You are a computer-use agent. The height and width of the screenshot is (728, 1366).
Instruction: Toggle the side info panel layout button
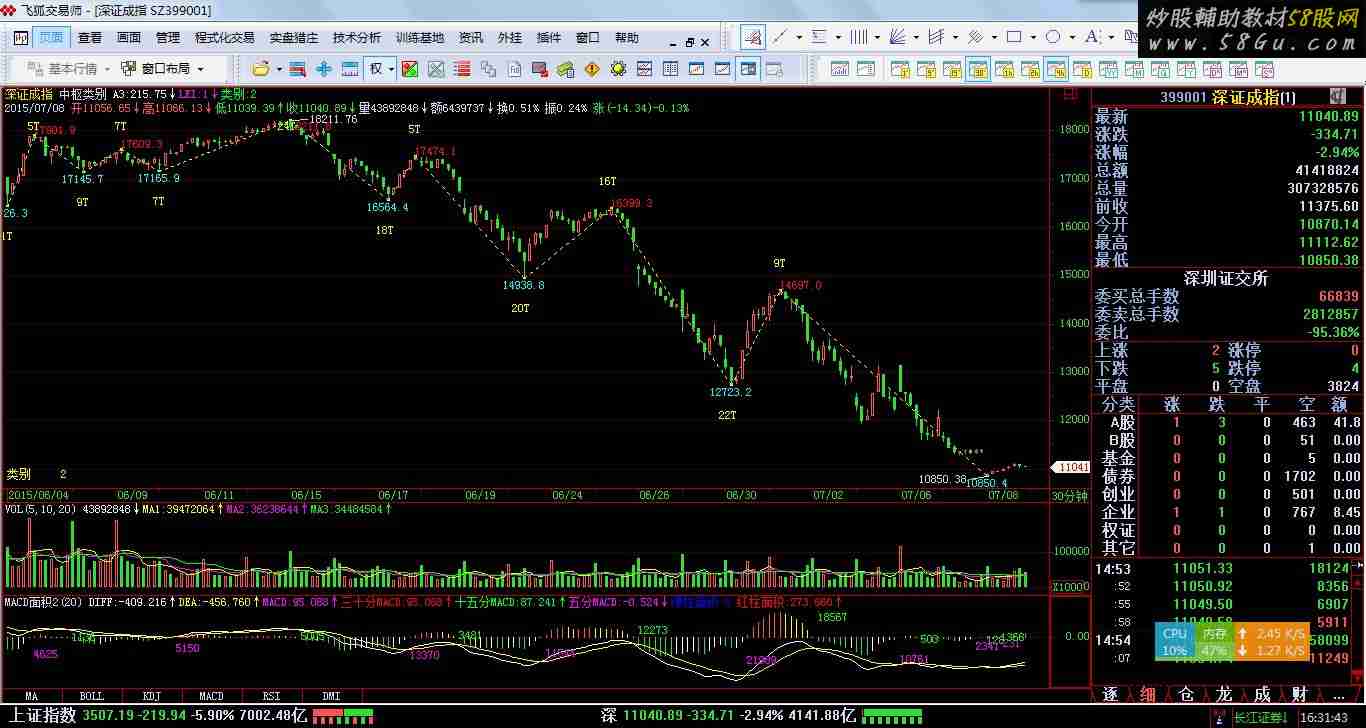[x=749, y=69]
